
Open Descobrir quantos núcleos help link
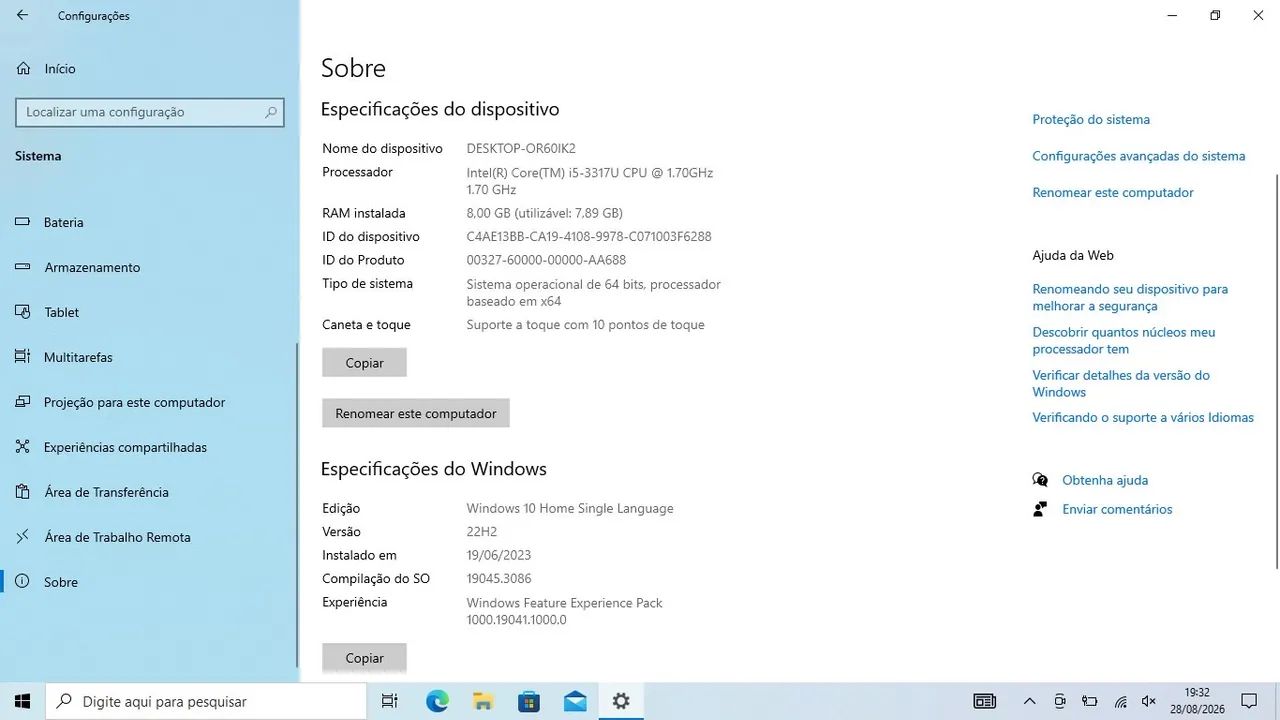[x=1124, y=340]
